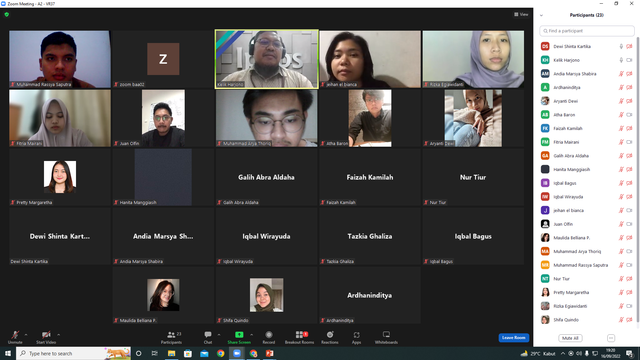Select Fitria Mairani's video tile
This screenshot has width=640, height=360.
pyautogui.click(x=60, y=118)
